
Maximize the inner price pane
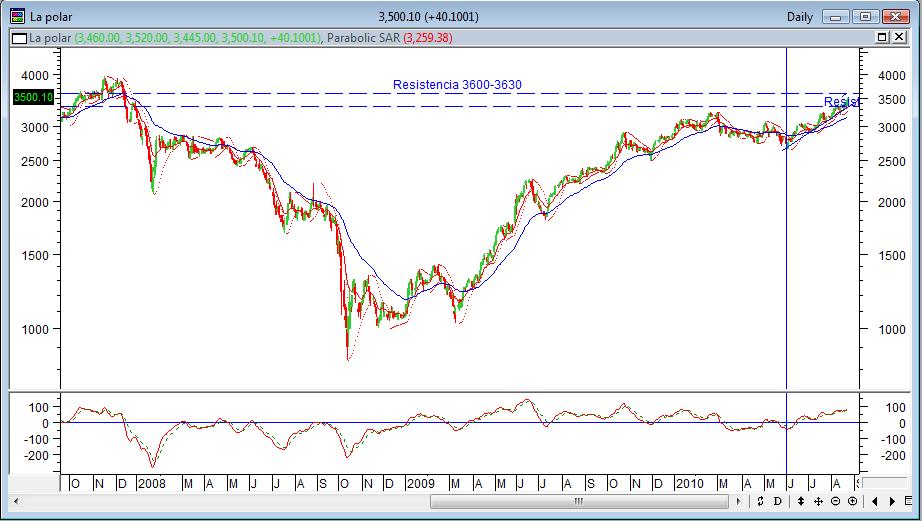(882, 38)
